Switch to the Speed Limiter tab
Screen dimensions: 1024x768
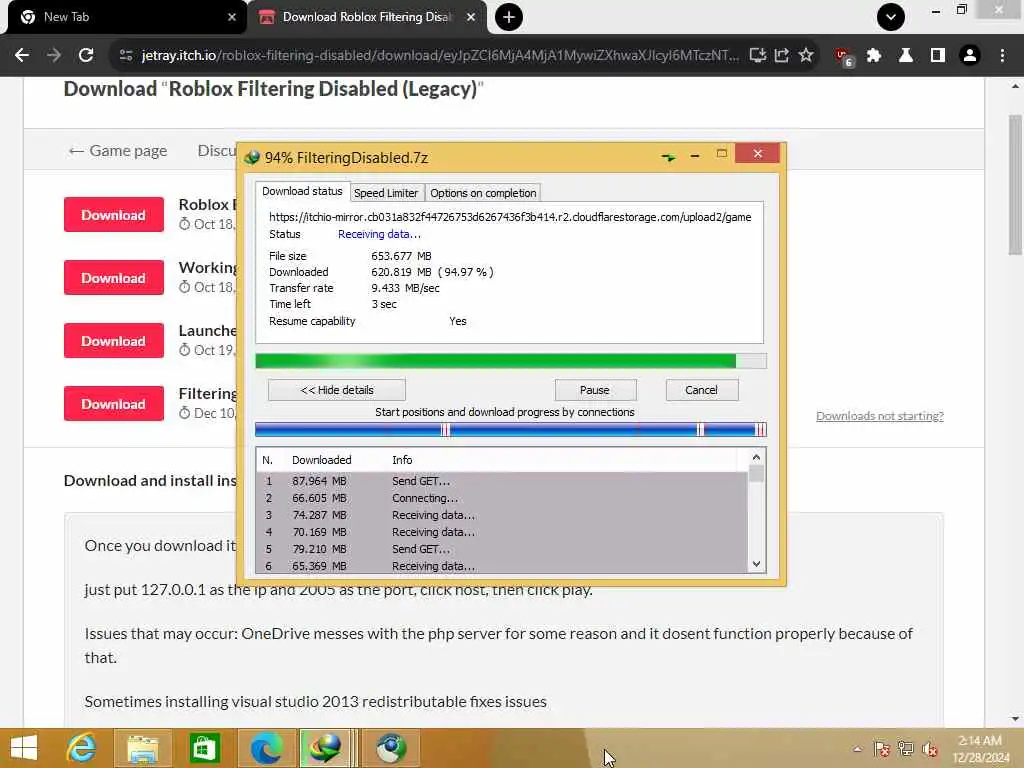click(x=385, y=193)
